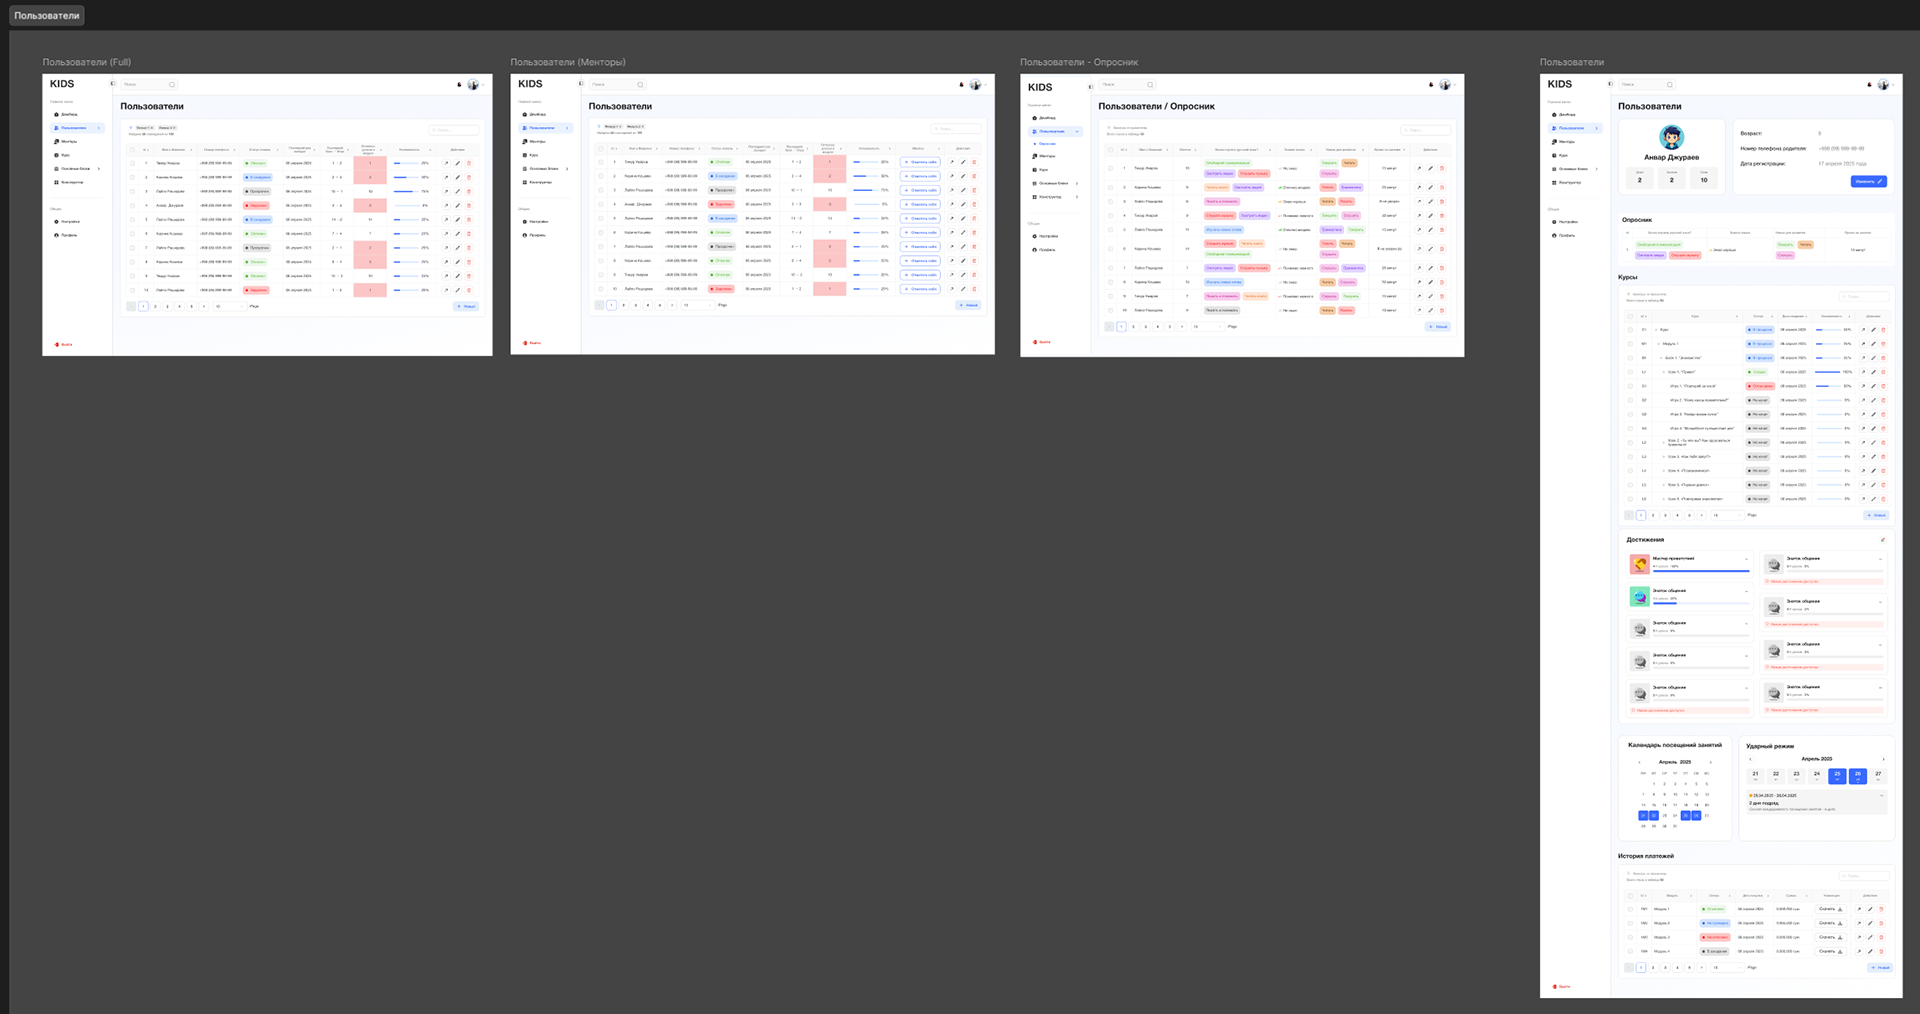Tick the select-all checkbox in the Менторы frame table
Screen dimensions: 1920x1014
(x=601, y=149)
